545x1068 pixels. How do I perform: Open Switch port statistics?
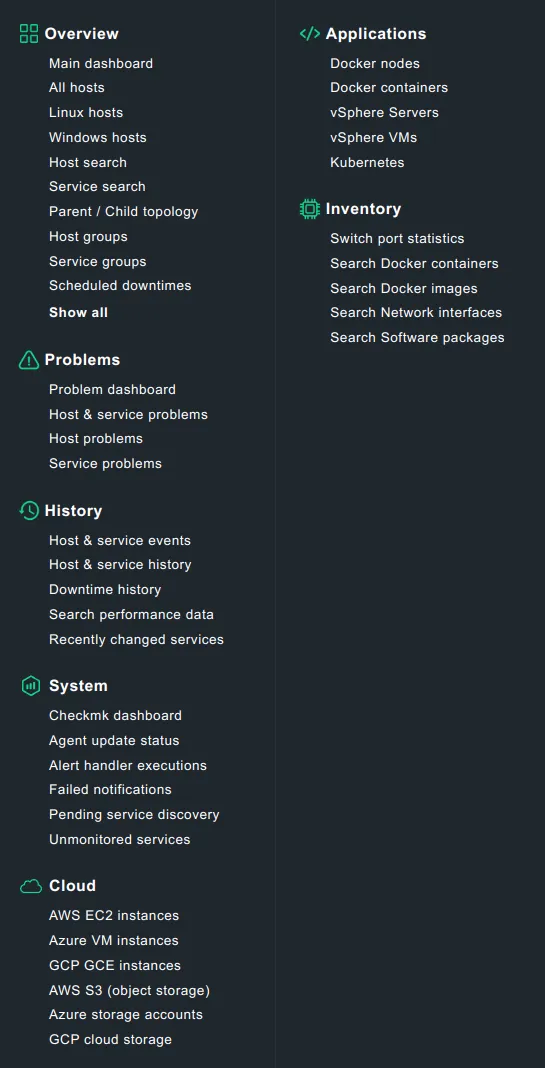point(397,238)
